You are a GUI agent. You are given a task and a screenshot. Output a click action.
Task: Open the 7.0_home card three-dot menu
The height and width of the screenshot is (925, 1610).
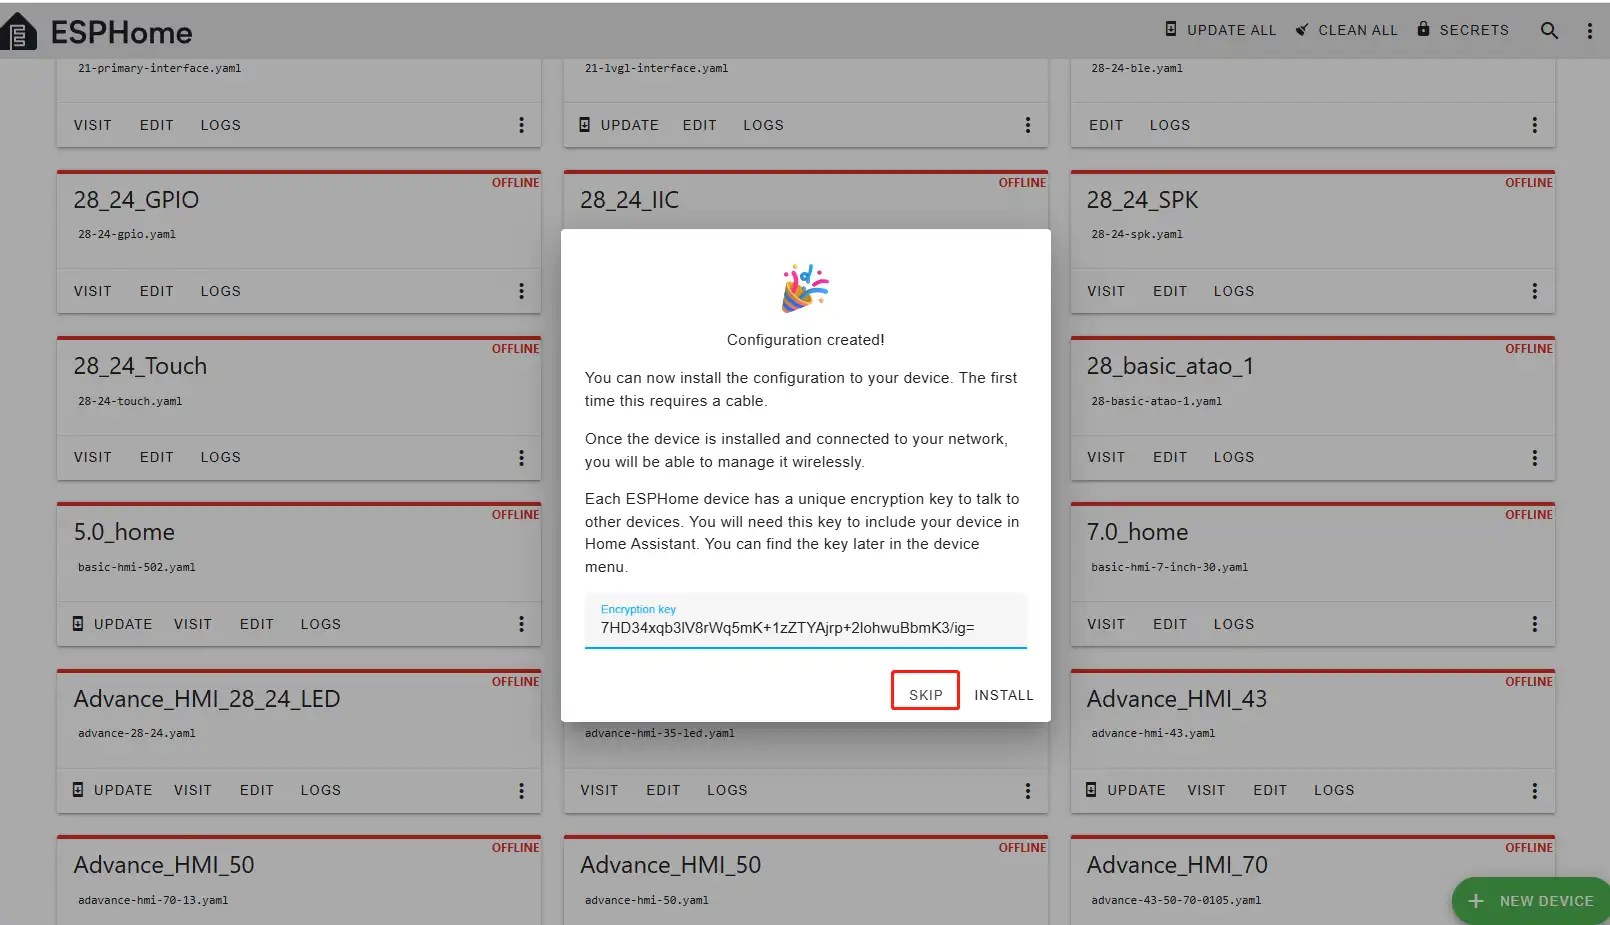tap(1534, 624)
